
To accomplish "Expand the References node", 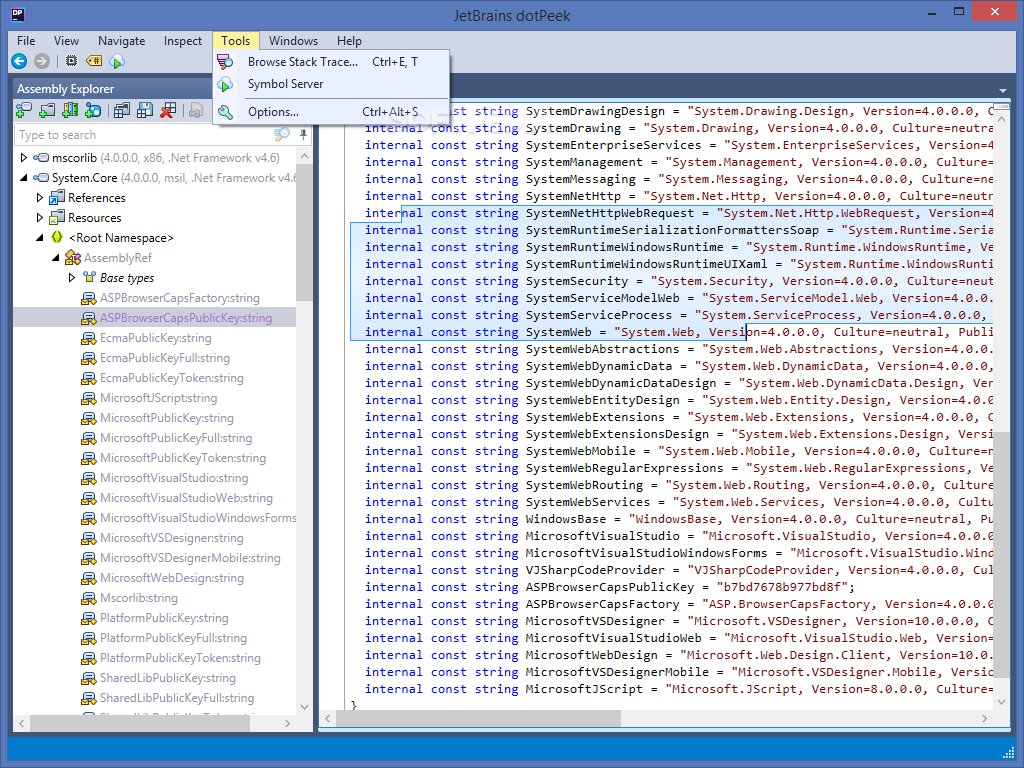I will [39, 197].
